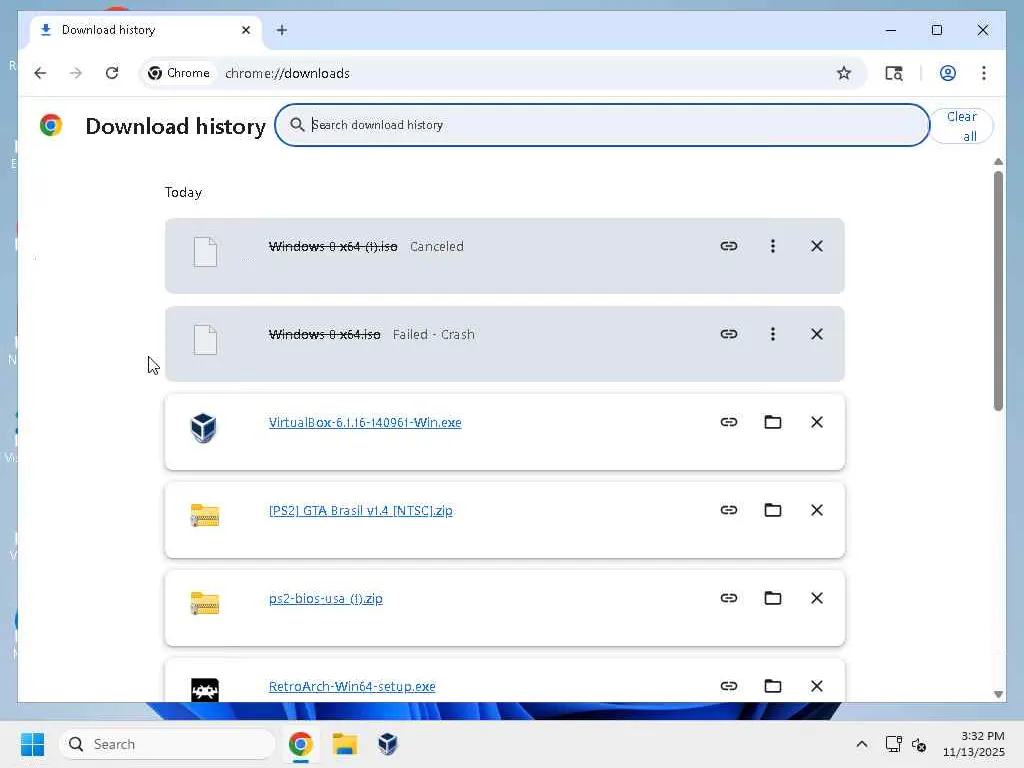Copy download link for Windows-0-x64 (1).iso

tap(729, 246)
